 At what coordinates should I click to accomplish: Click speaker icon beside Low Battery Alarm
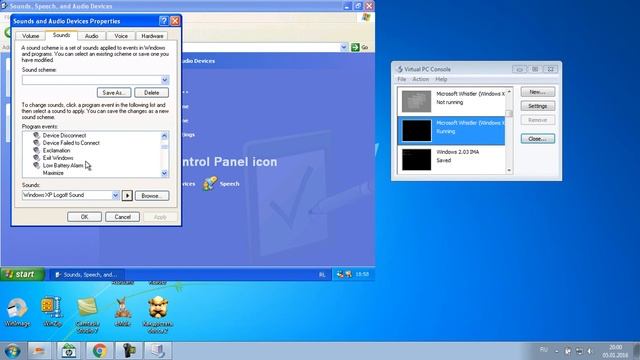click(36, 165)
